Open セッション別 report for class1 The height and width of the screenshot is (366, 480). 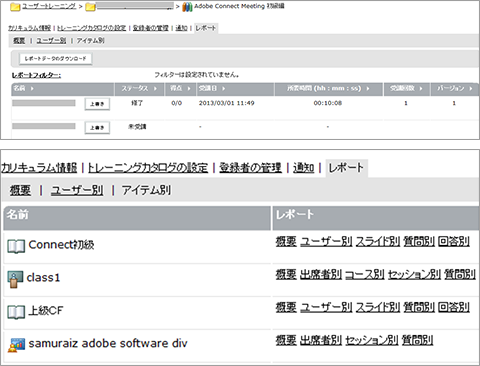click(414, 274)
